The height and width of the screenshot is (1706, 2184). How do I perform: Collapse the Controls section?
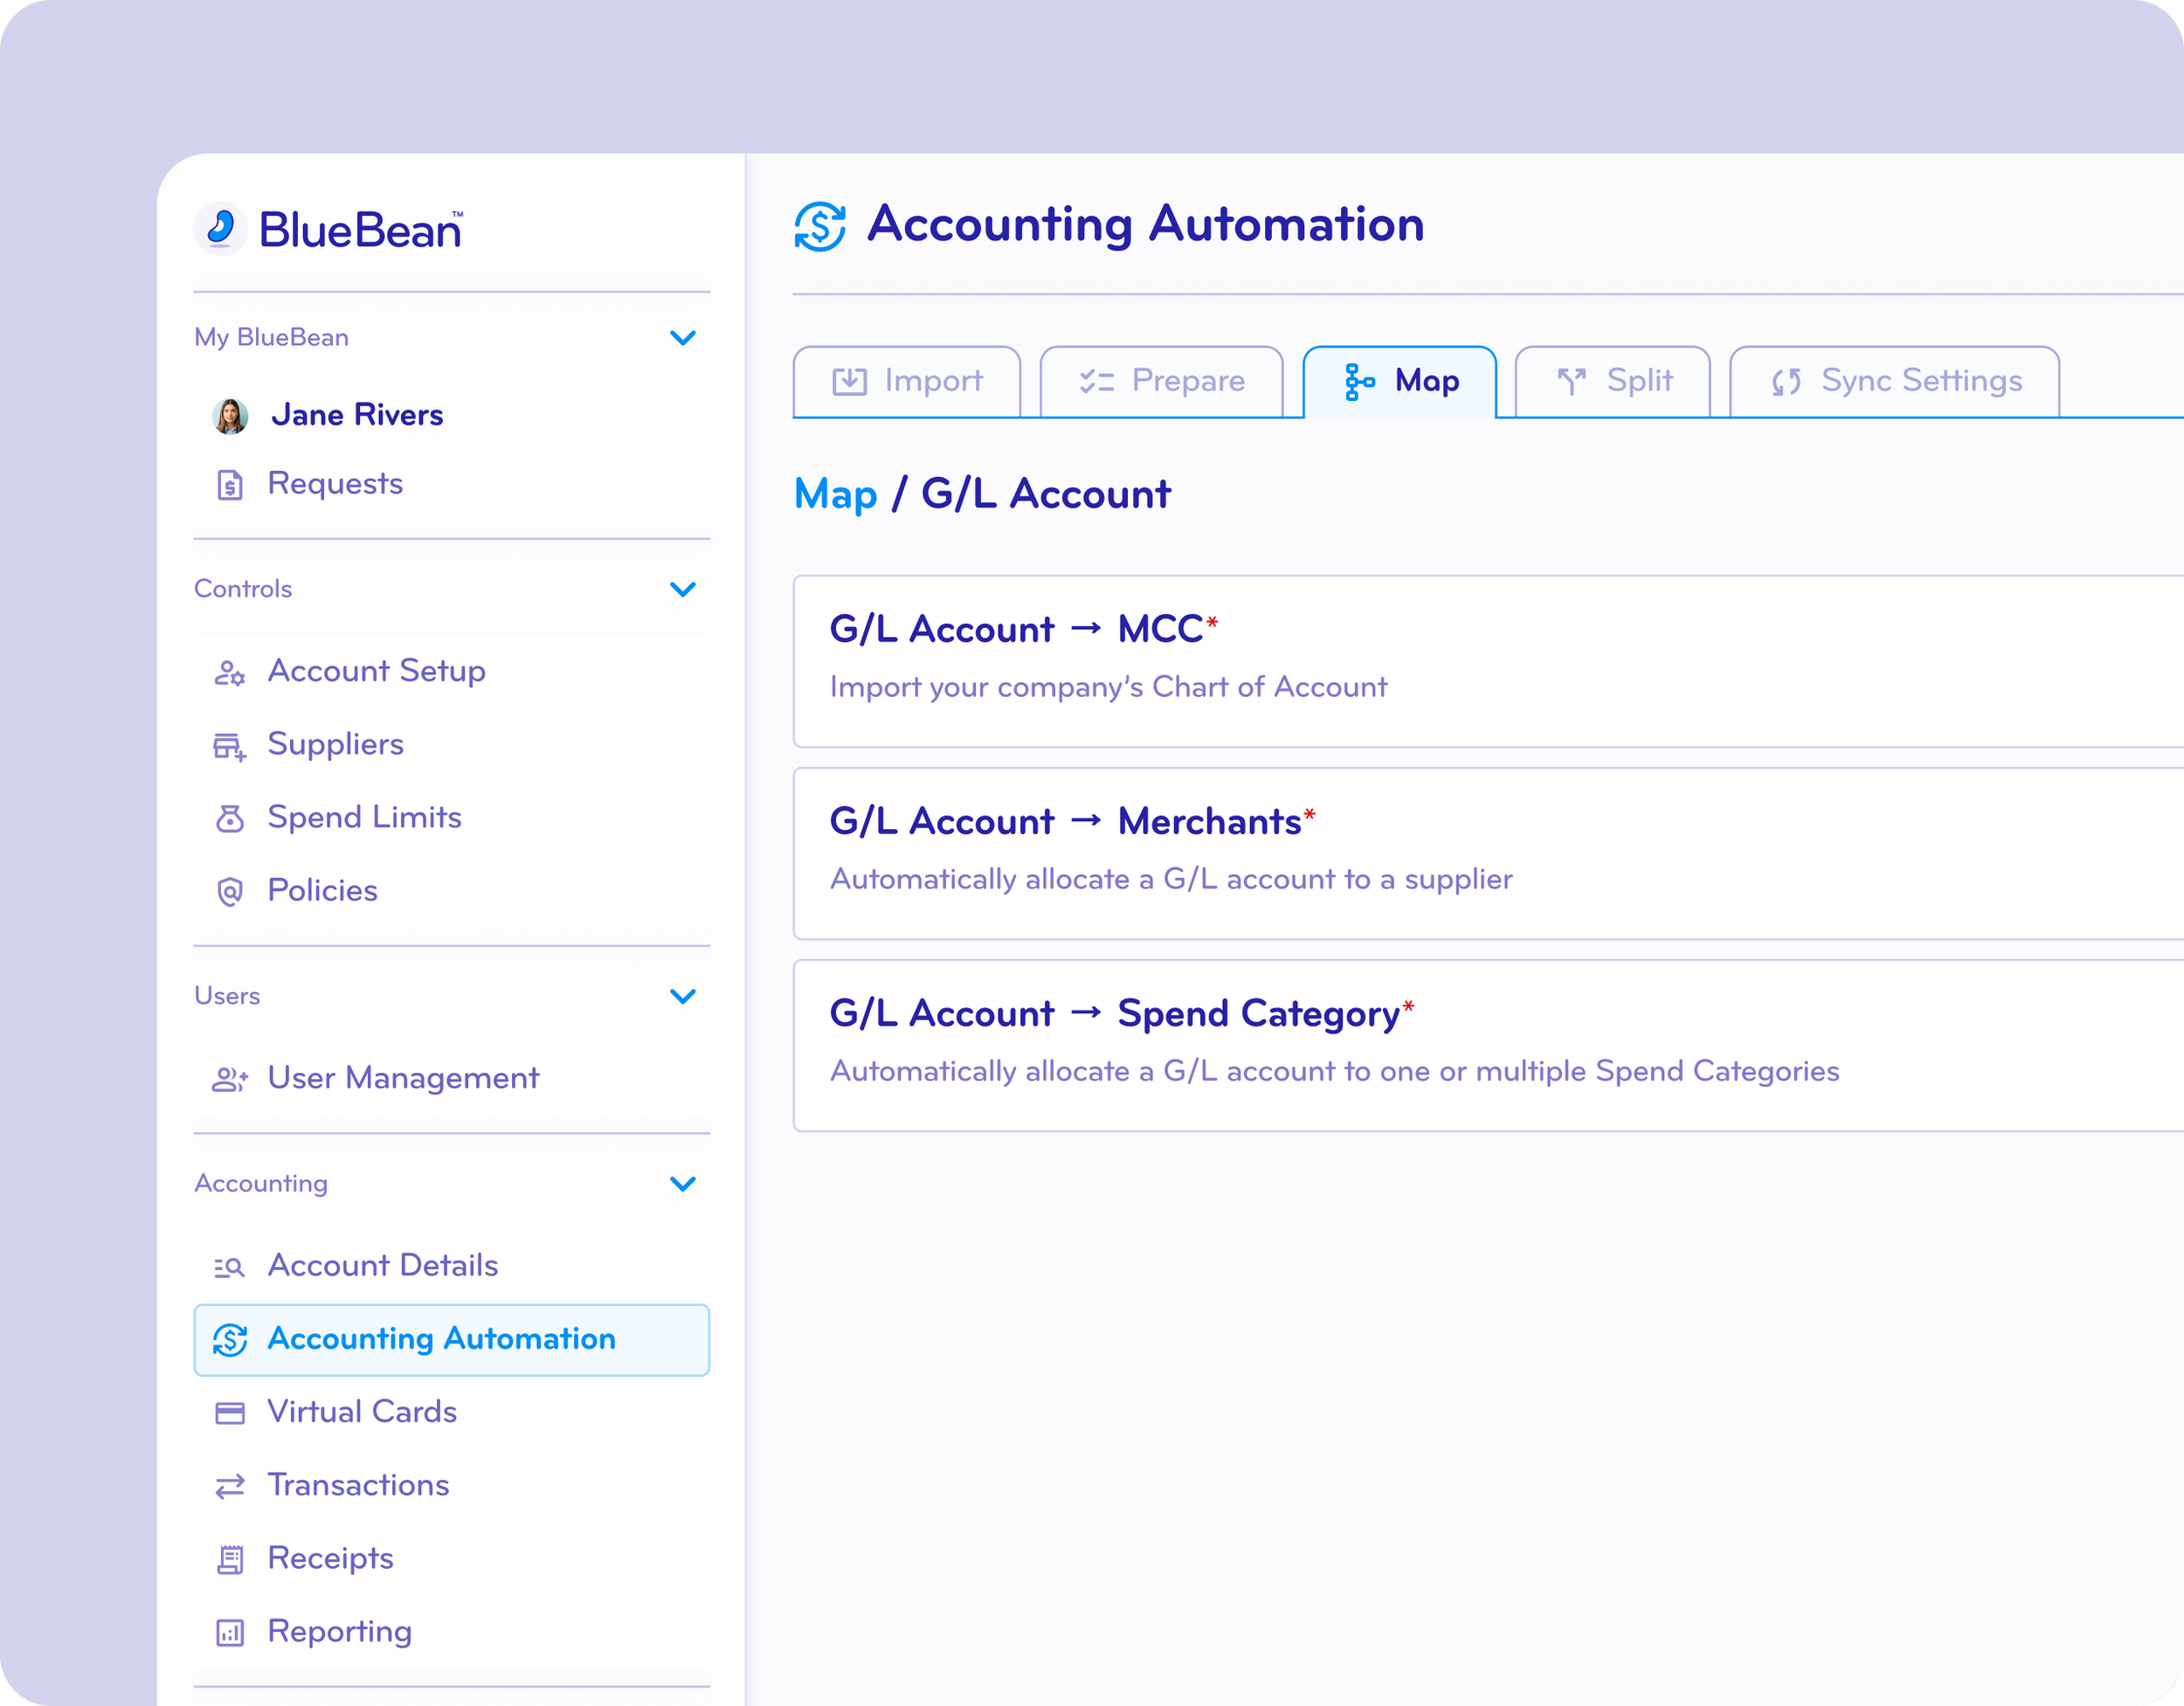coord(684,589)
